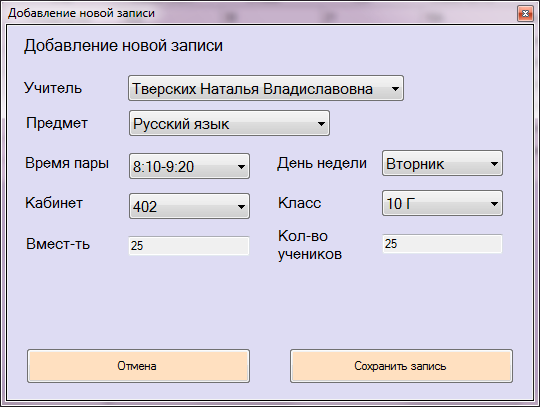
Task: Expand the Время пары time dropdown
Action: (189, 166)
